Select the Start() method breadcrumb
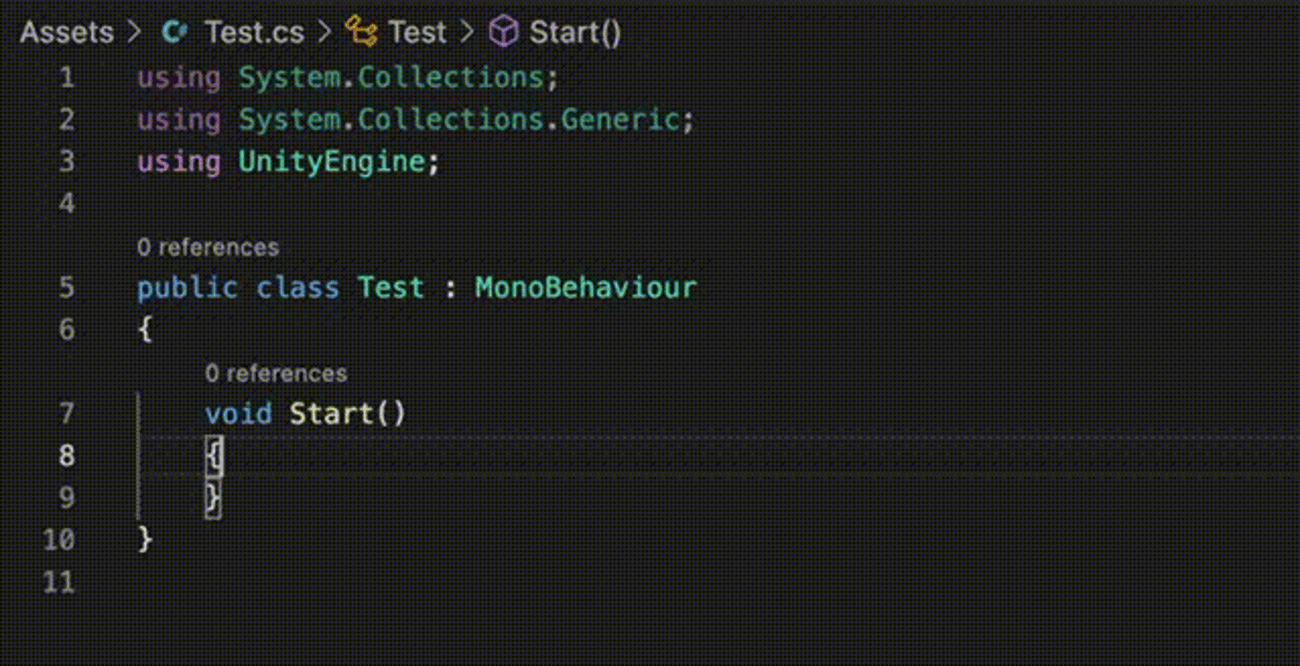The width and height of the screenshot is (1300, 666). 575,32
